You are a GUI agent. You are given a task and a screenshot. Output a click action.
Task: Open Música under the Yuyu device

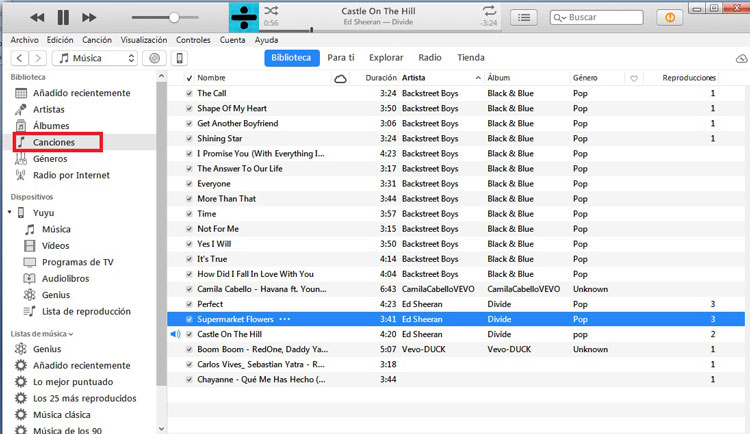pyautogui.click(x=56, y=229)
